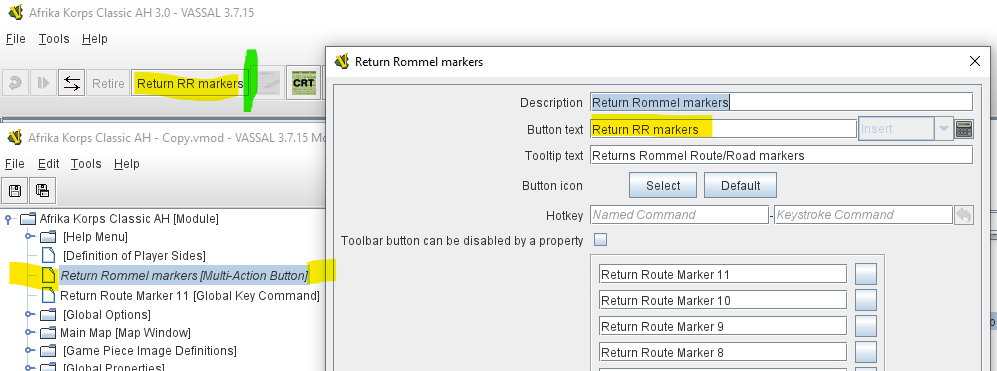Click VASSAL logo in Return Rommel markers title bar
The height and width of the screenshot is (371, 997).
[x=342, y=61]
